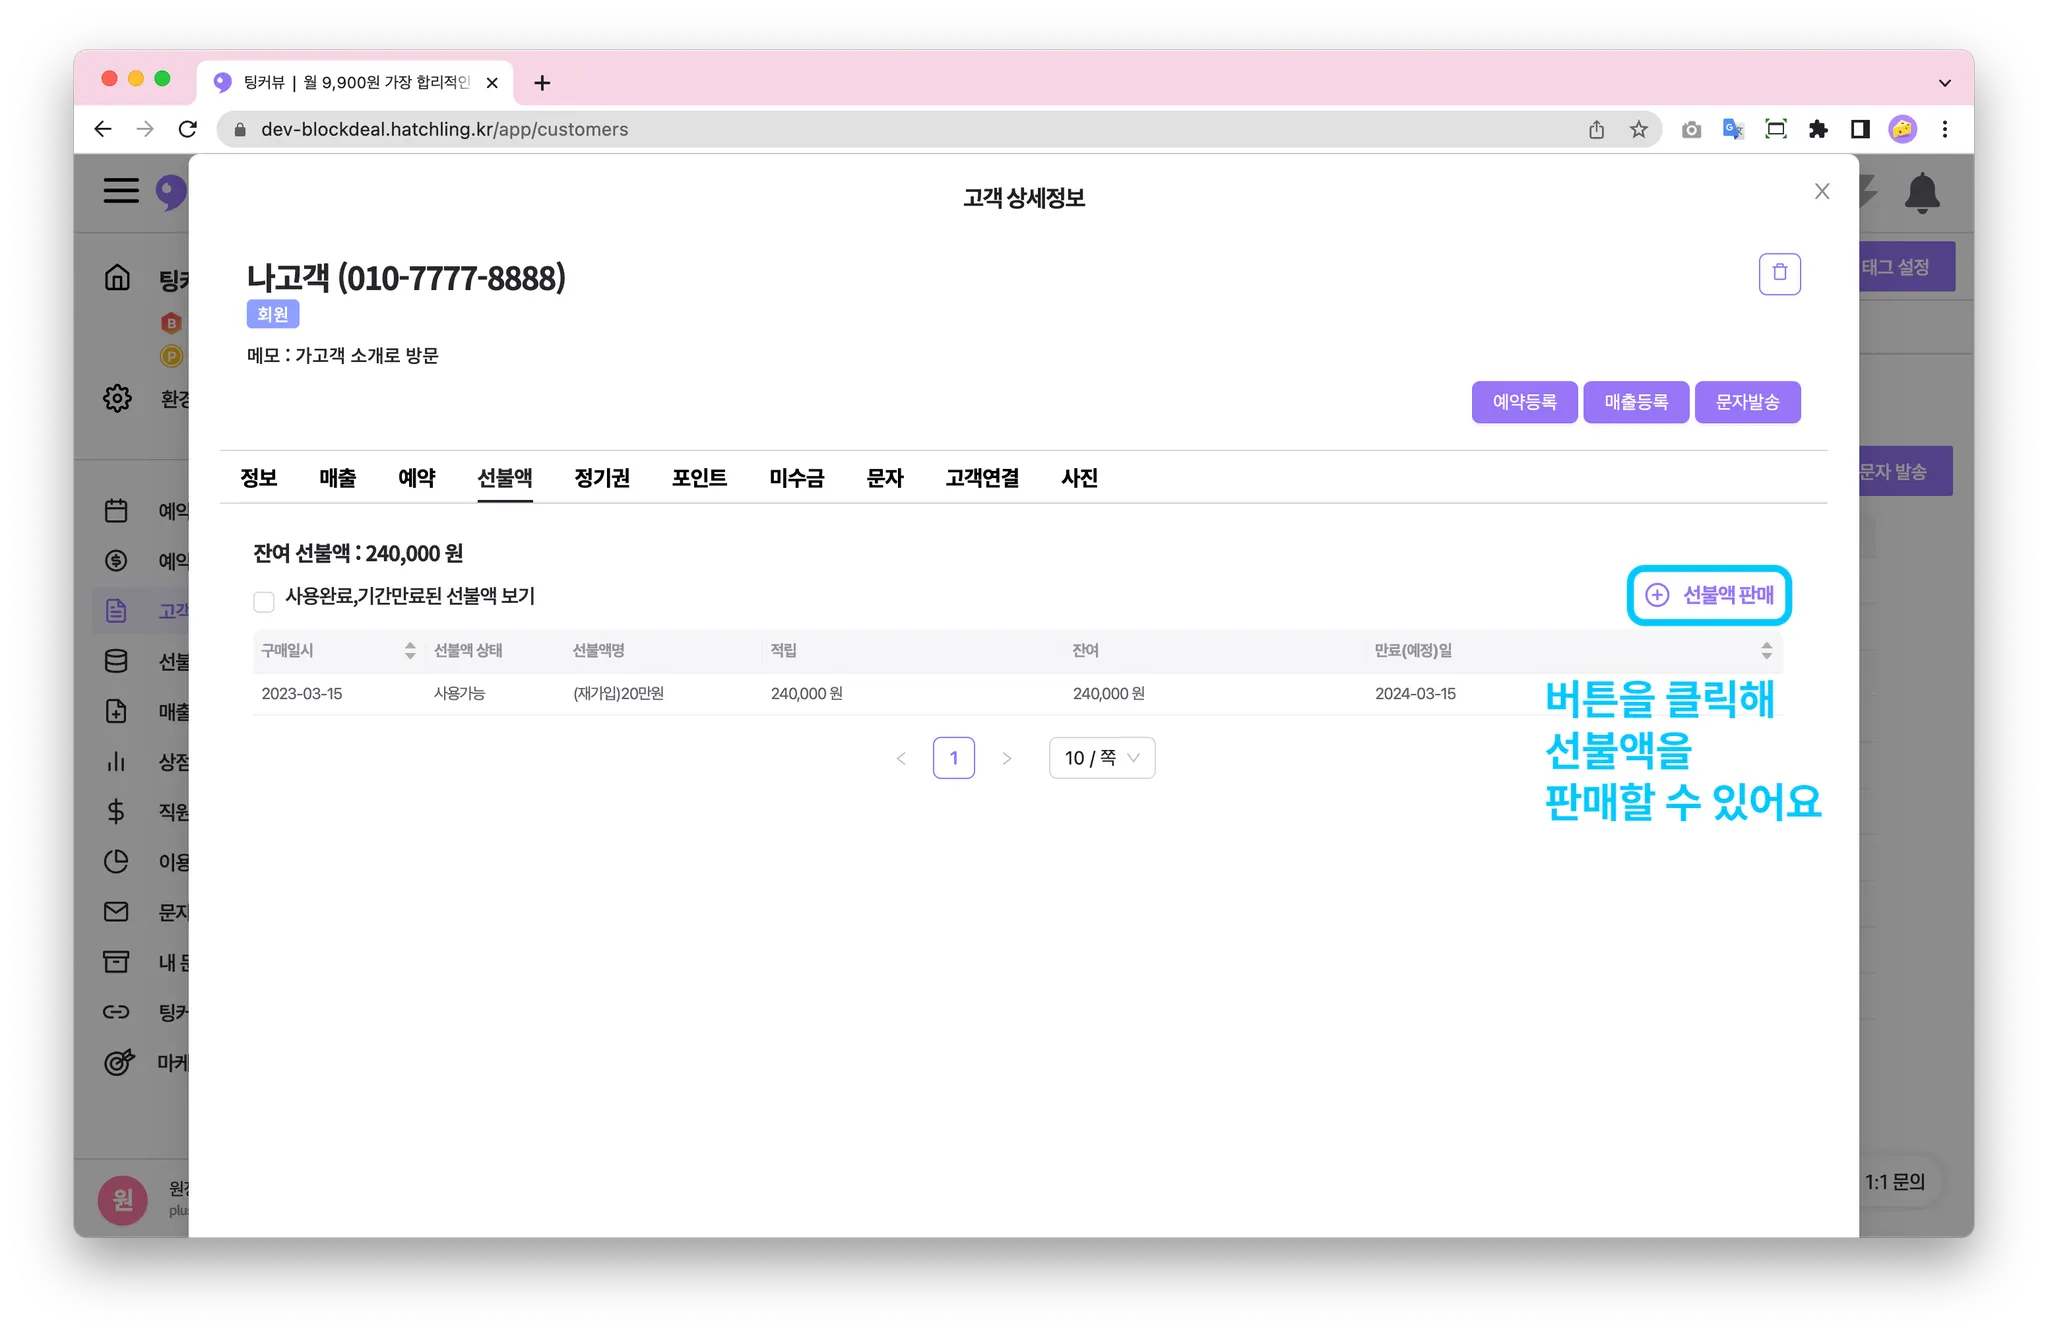Click the marketing target sidebar icon

(118, 1062)
